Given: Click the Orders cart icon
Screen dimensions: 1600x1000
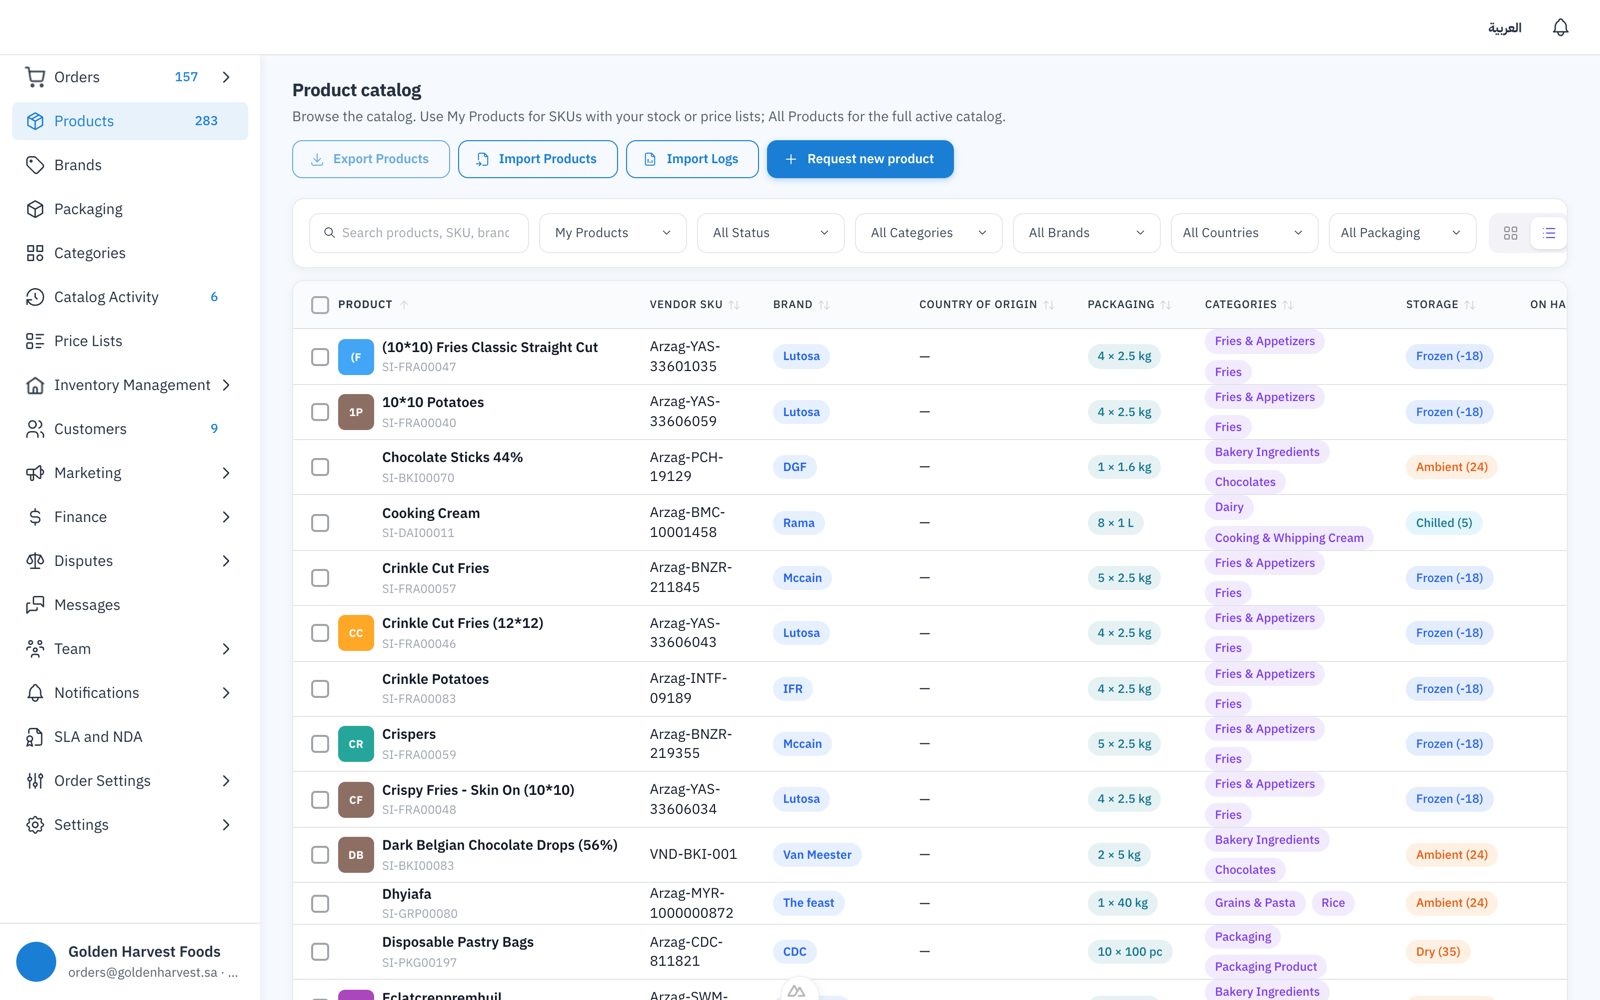Looking at the screenshot, I should pyautogui.click(x=35, y=77).
